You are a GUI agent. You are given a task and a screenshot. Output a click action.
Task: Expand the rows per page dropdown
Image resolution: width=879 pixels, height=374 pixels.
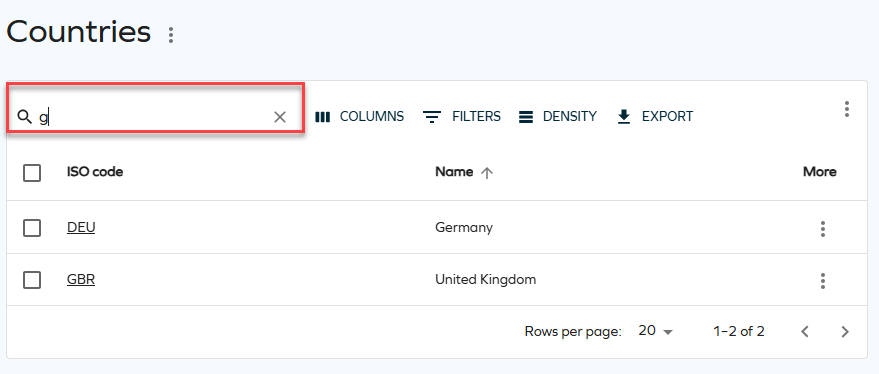pos(655,331)
